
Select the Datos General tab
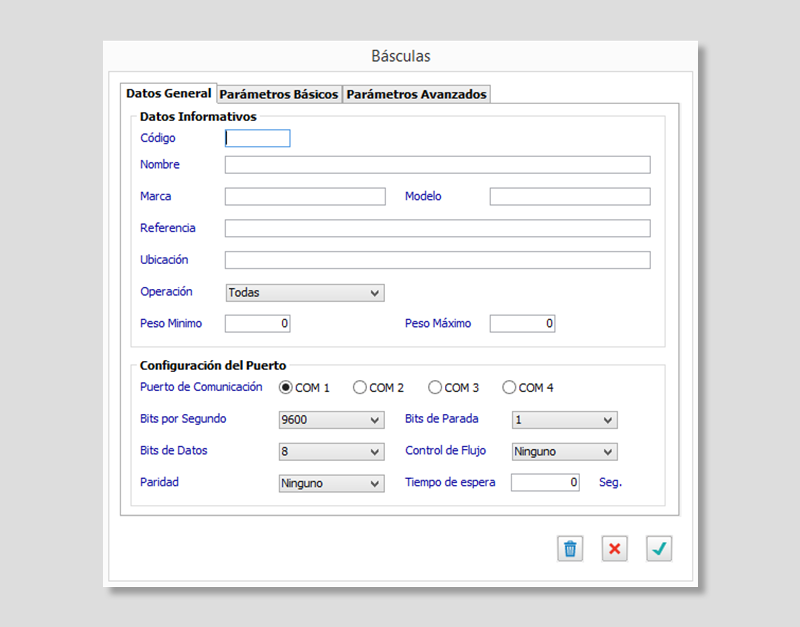point(168,93)
